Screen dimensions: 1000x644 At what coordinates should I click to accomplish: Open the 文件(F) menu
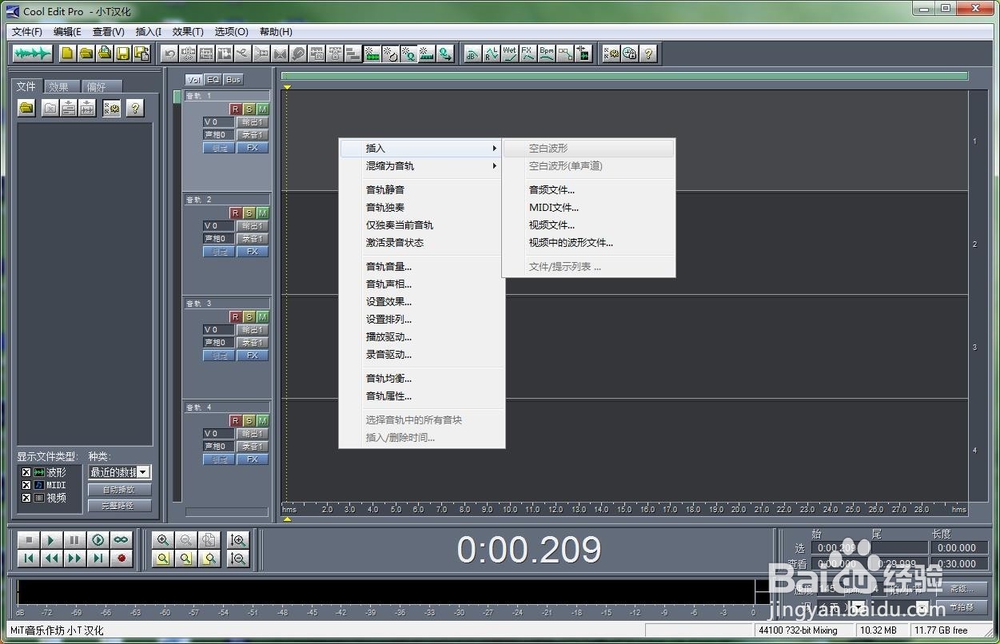pyautogui.click(x=27, y=31)
